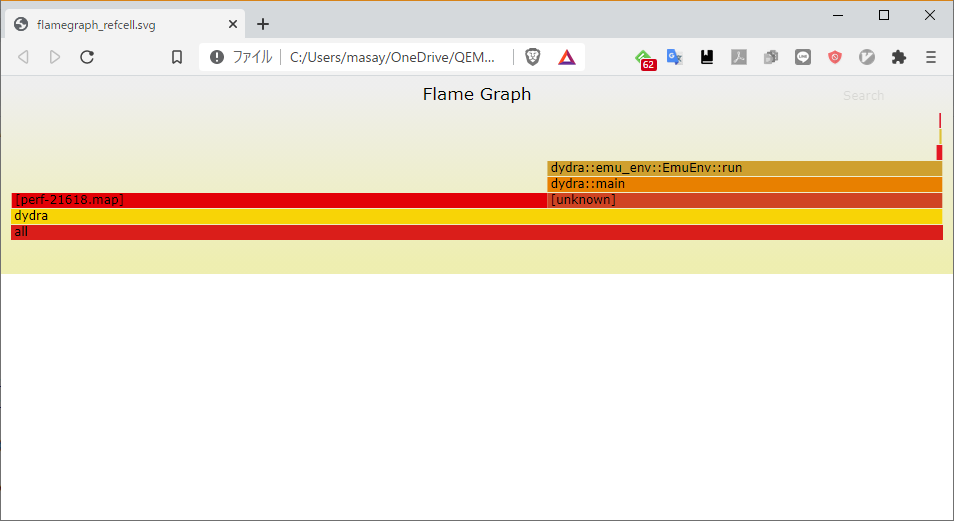Bookmark this page with the bookmark icon
Viewport: 954px width, 521px height.
(x=176, y=57)
